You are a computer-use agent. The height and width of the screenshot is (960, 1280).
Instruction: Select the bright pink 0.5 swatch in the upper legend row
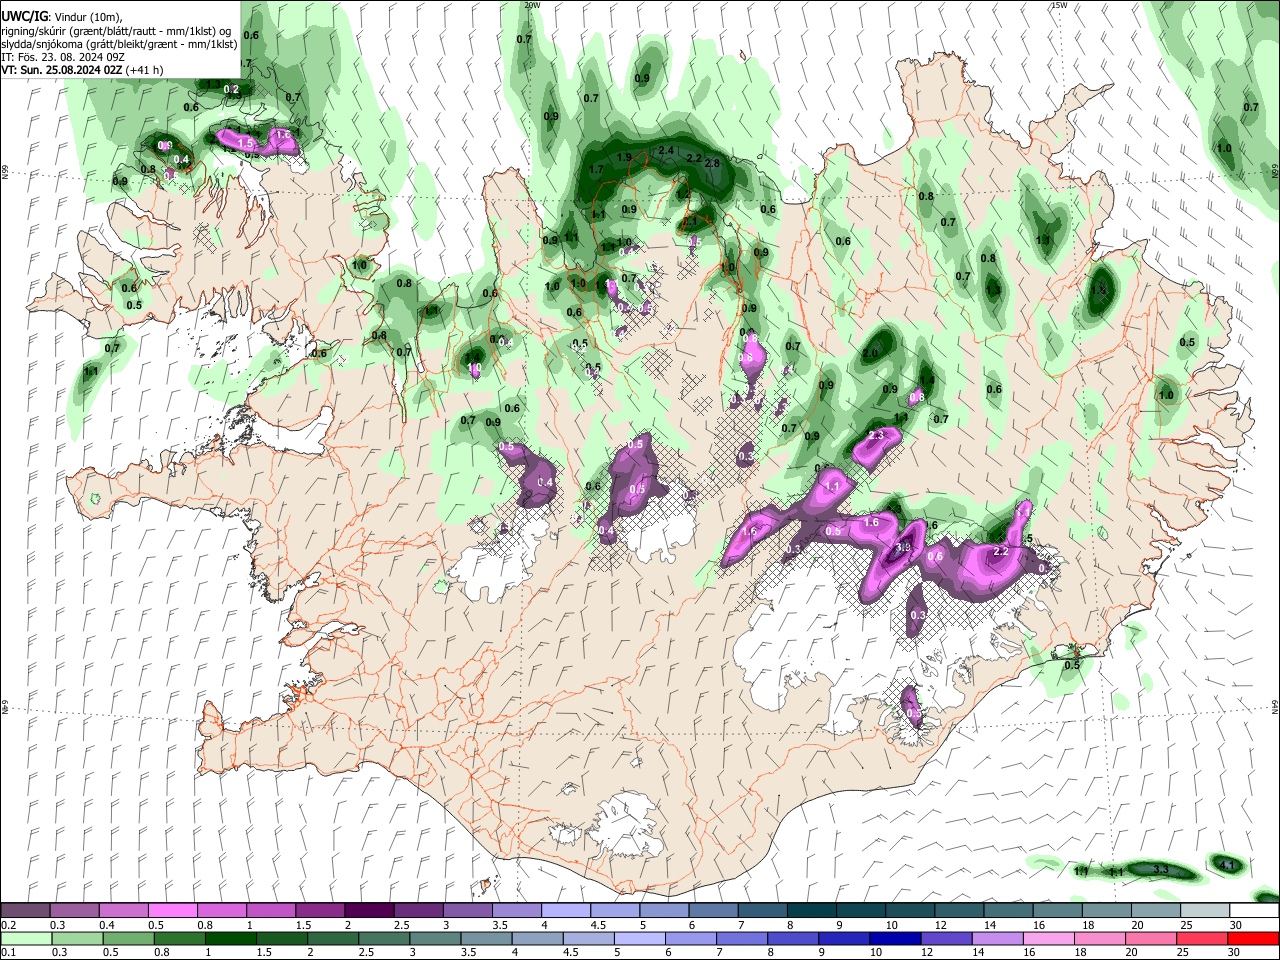click(172, 911)
